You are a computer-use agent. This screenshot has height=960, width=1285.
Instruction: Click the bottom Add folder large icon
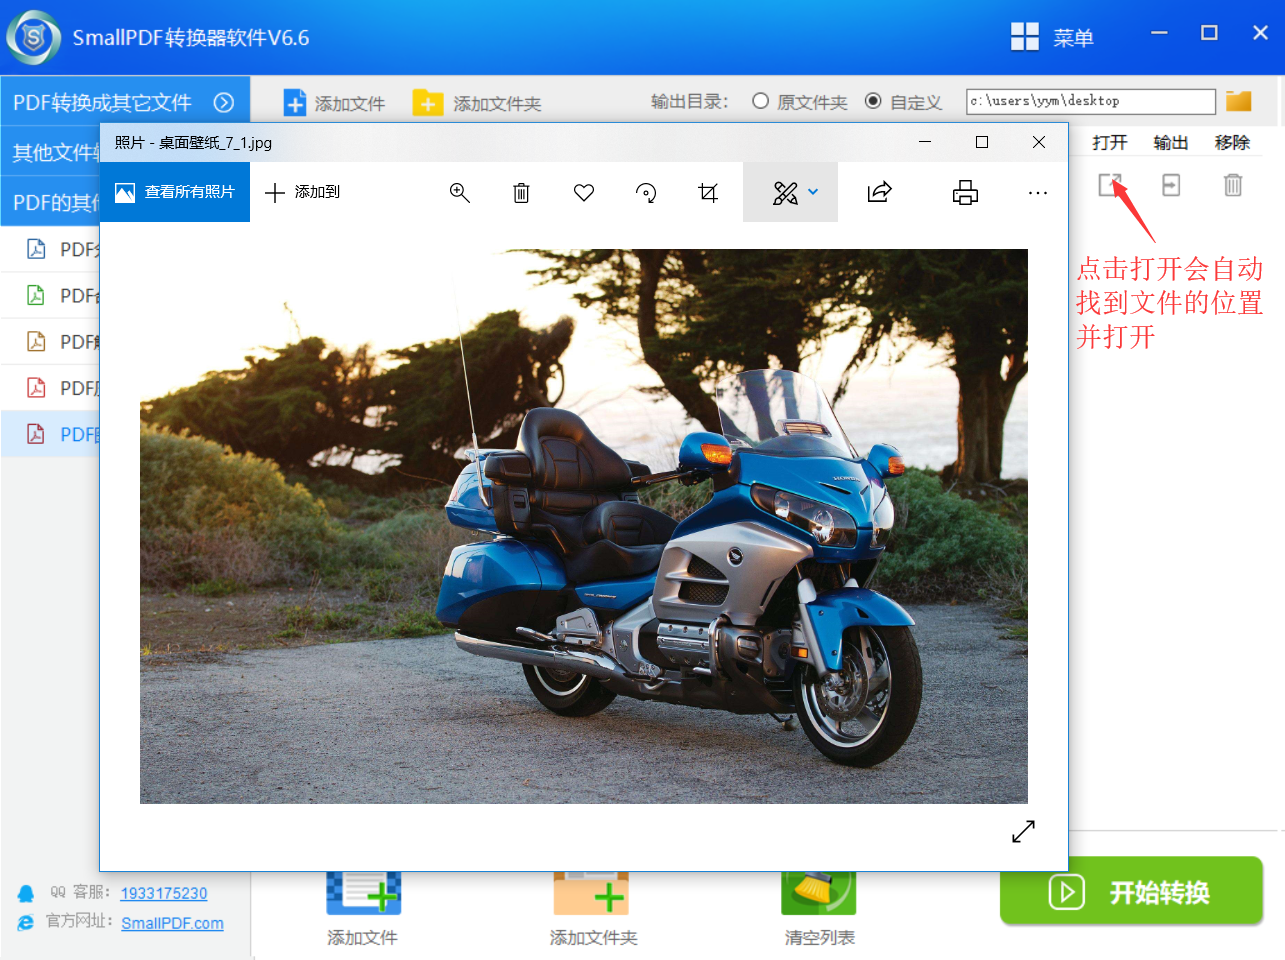591,893
